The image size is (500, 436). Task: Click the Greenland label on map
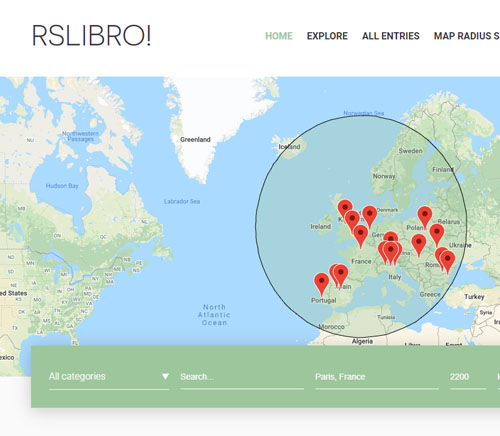(195, 139)
